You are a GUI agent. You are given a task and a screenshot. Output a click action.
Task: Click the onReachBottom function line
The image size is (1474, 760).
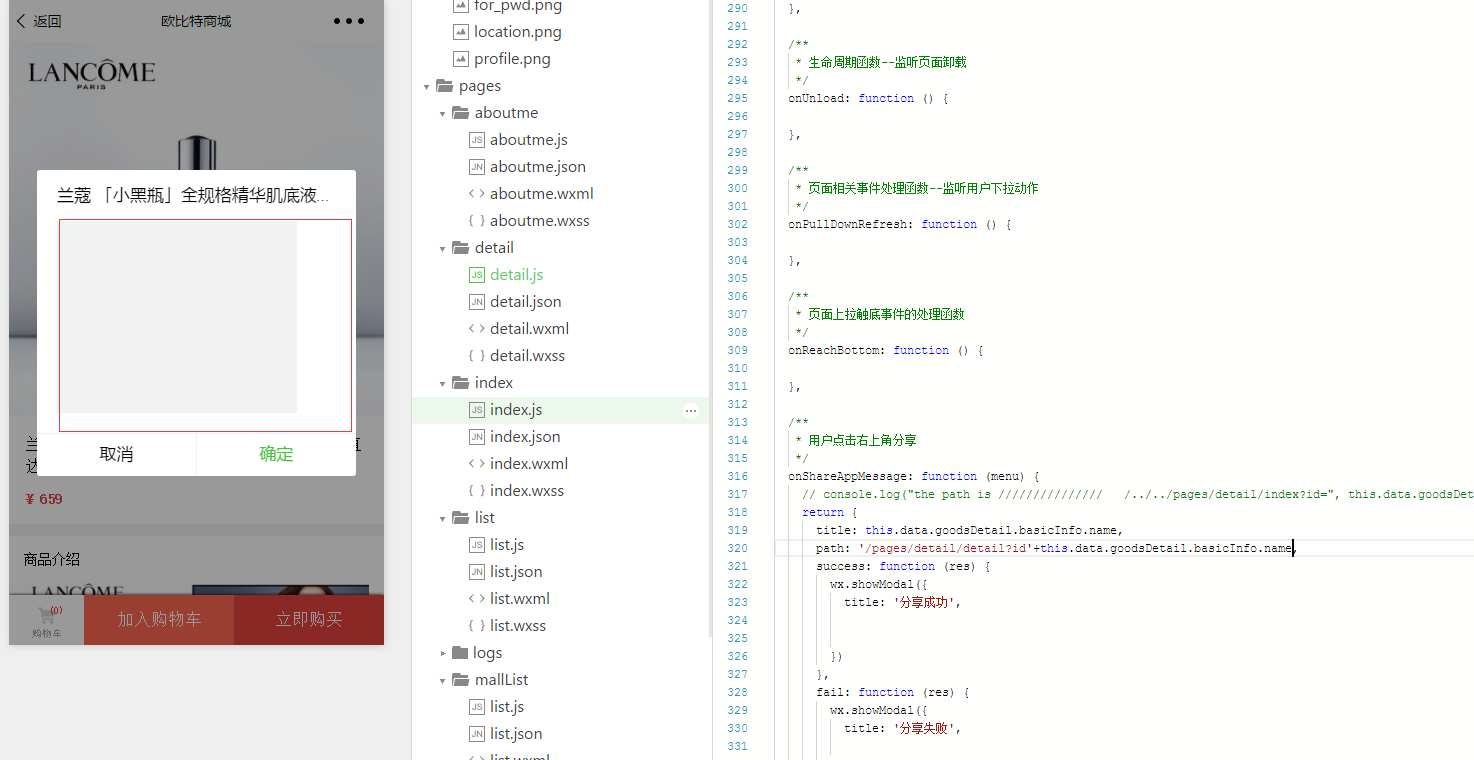click(x=885, y=351)
